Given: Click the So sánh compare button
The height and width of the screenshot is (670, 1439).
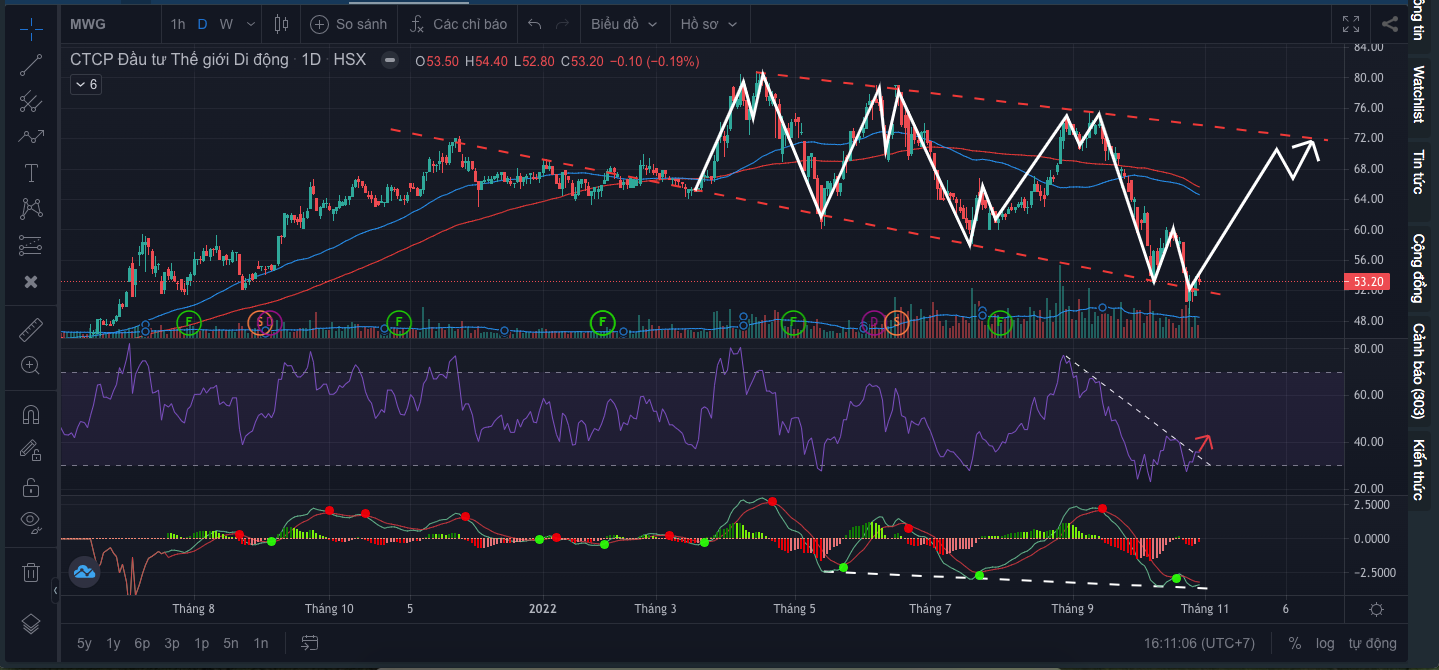Looking at the screenshot, I should click(350, 24).
